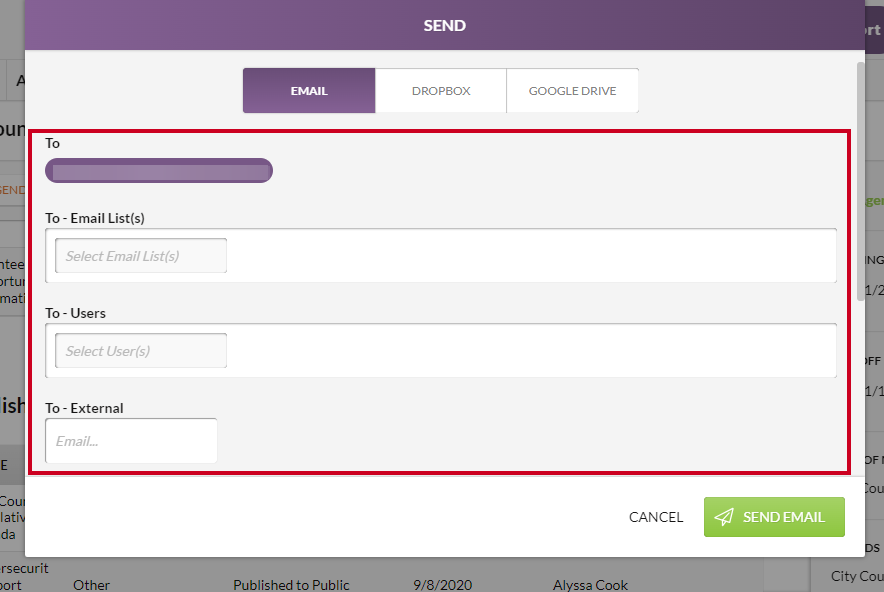Click the 'To - Email List(s)' label

(95, 218)
